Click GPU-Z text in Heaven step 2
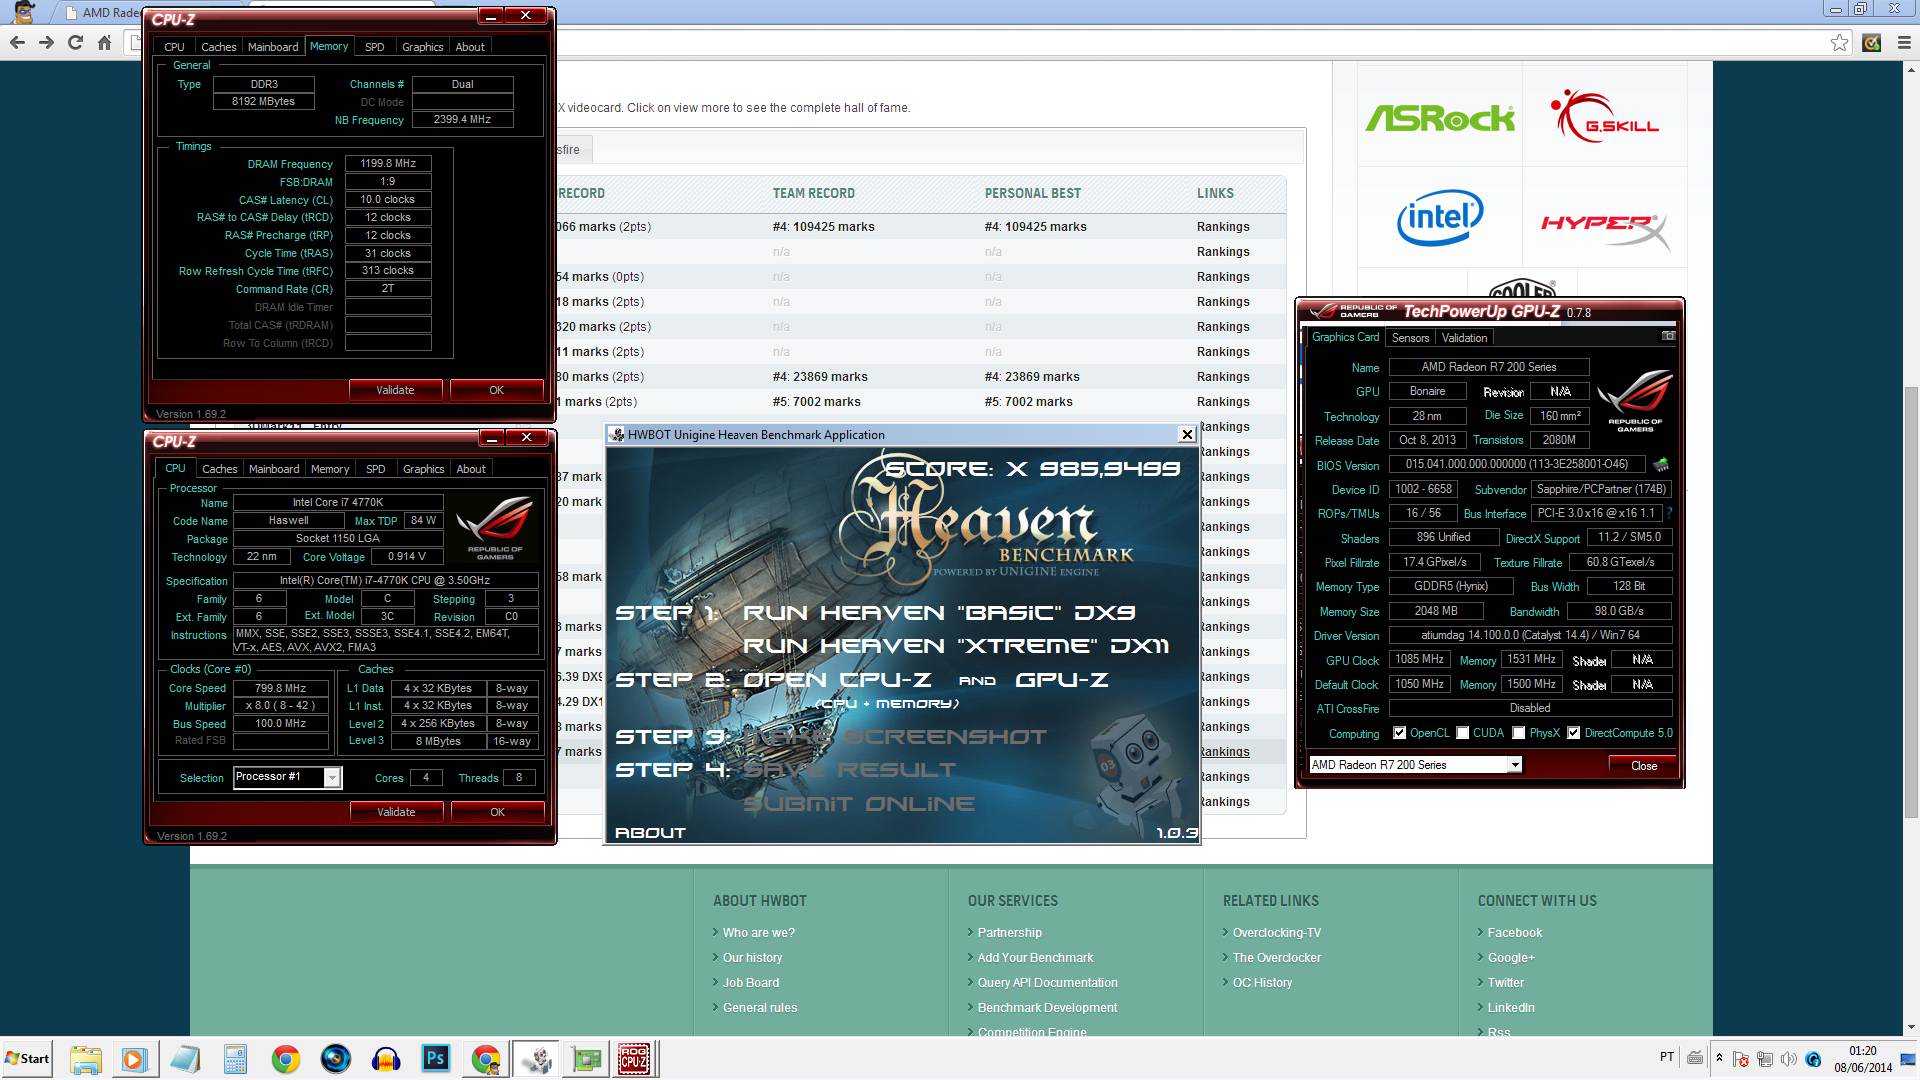1920x1080 pixels. tap(1062, 680)
